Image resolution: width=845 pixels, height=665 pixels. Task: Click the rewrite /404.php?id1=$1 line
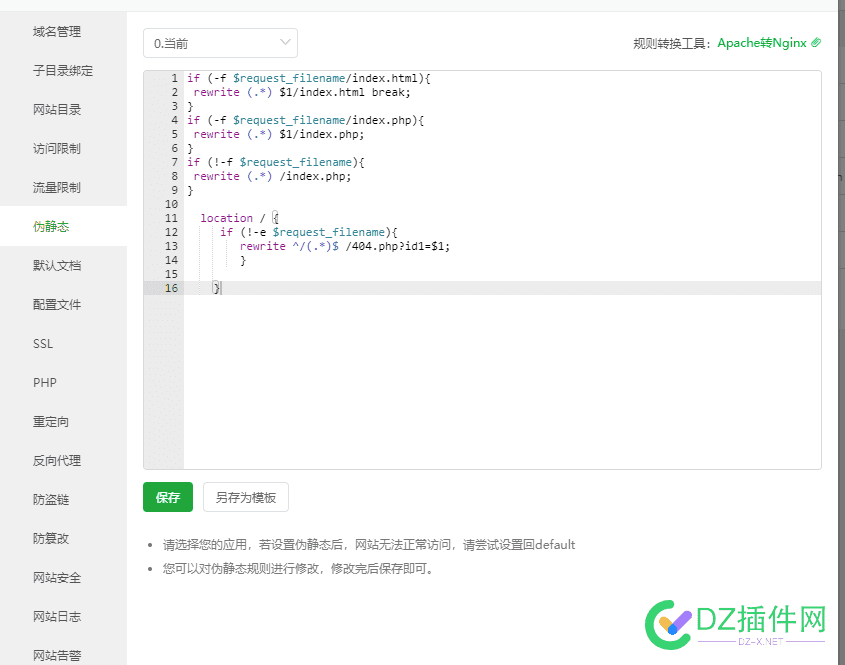(x=344, y=246)
